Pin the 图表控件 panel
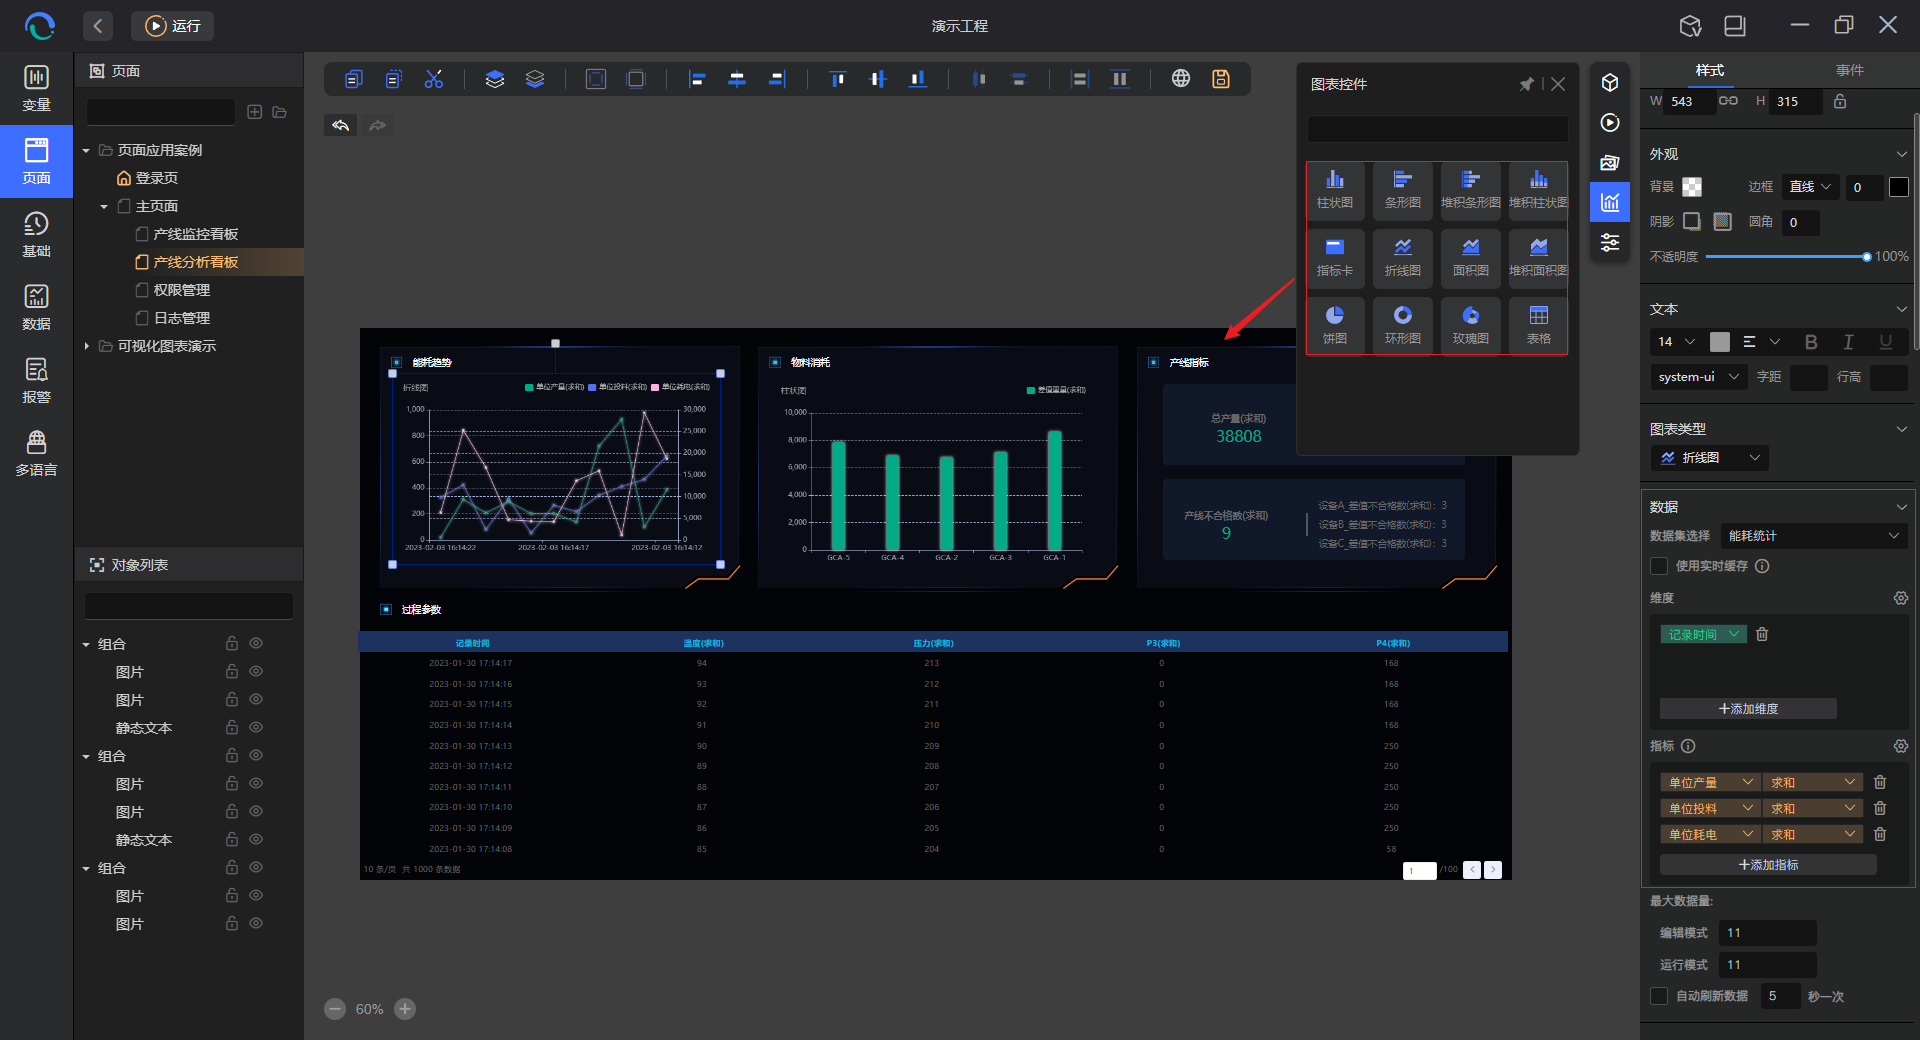Image resolution: width=1920 pixels, height=1040 pixels. click(1526, 84)
